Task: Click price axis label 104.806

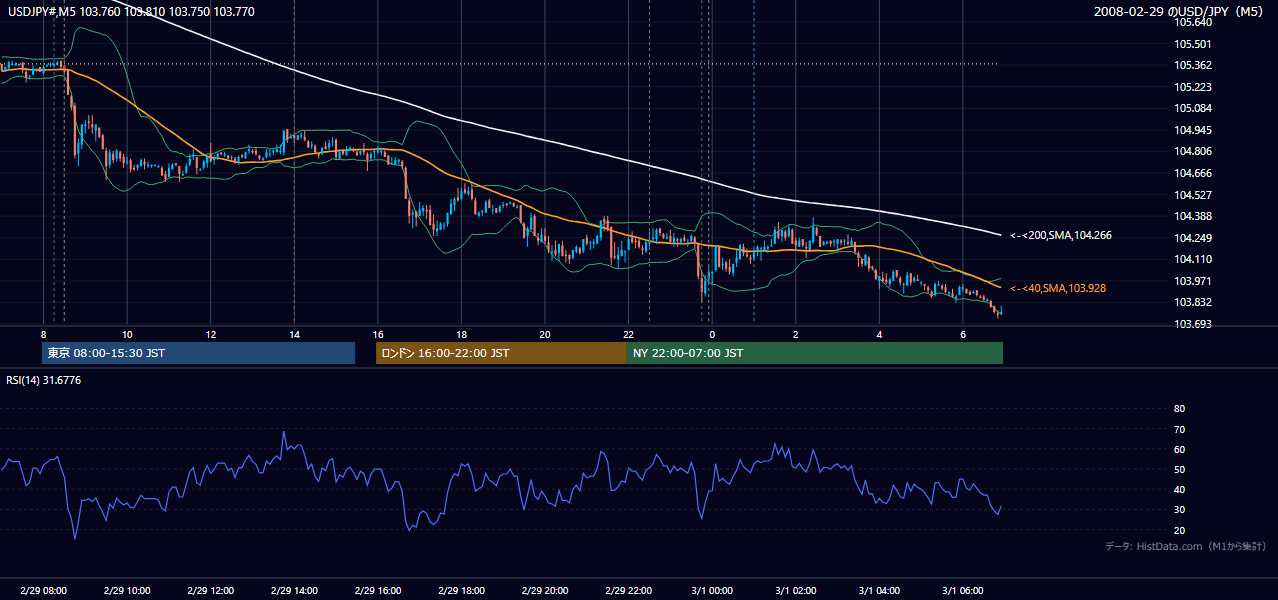Action: coord(1193,151)
